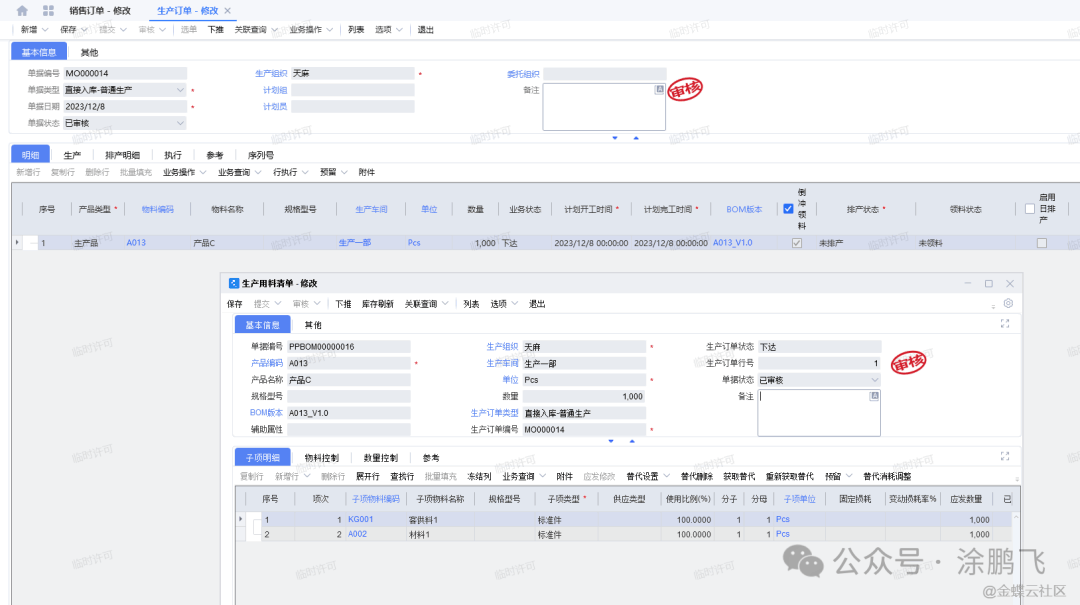Go to the home page icon

pyautogui.click(x=22, y=10)
